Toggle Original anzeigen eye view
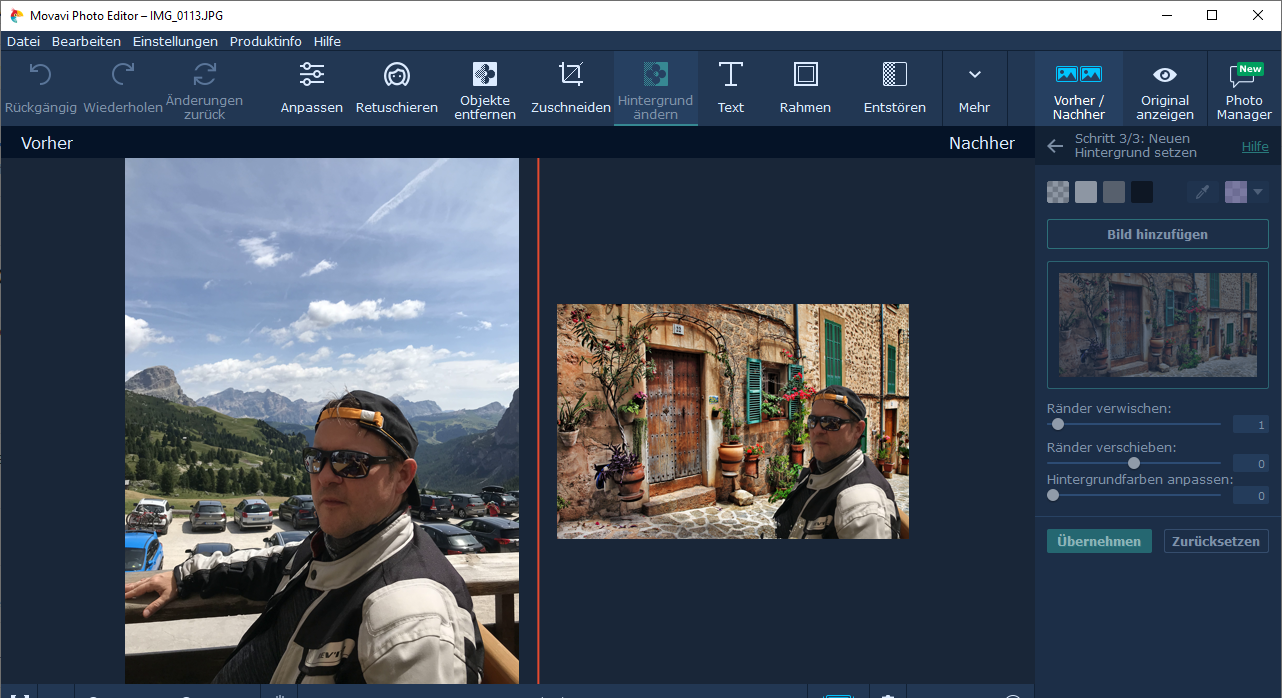Image resolution: width=1282 pixels, height=698 pixels. click(1164, 88)
